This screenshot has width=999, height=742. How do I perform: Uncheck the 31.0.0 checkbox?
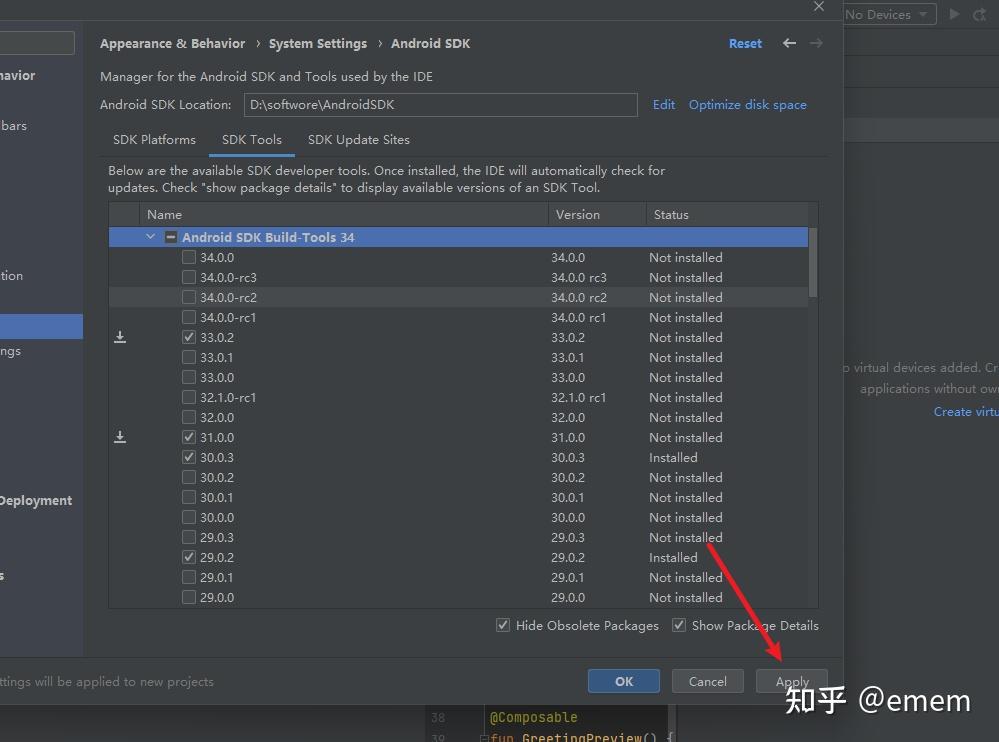(x=189, y=437)
